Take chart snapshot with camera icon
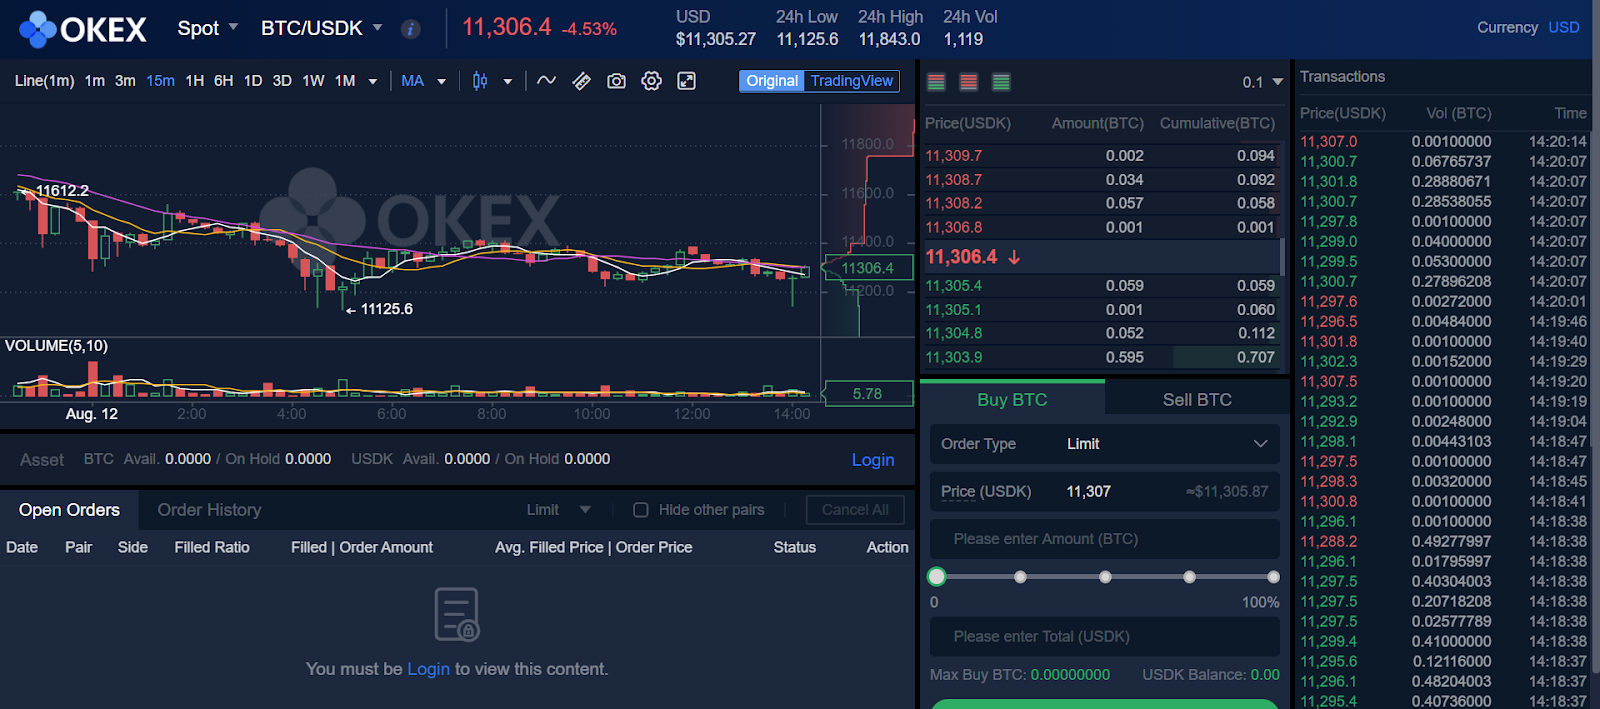Screen dimensions: 1600x709 616,81
